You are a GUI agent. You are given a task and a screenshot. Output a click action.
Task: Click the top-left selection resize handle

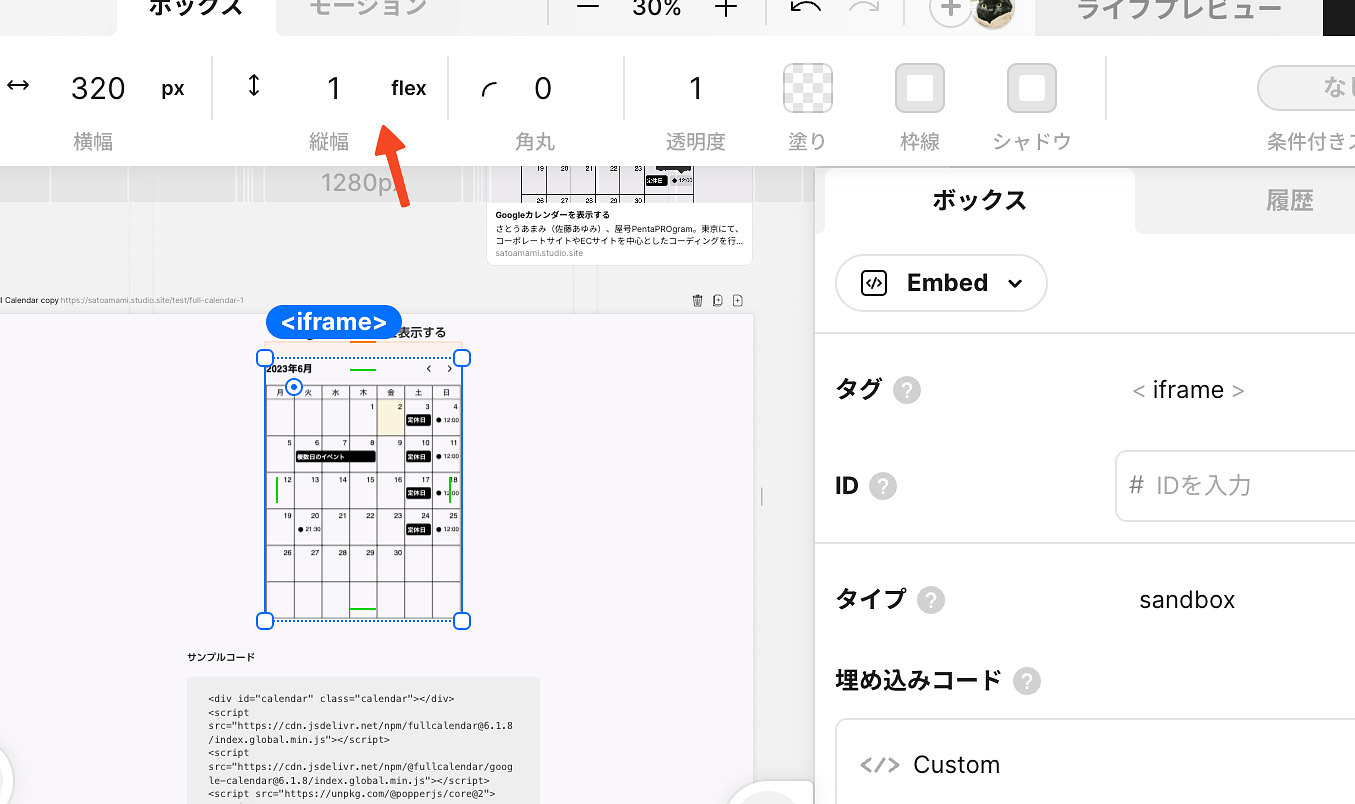click(265, 358)
